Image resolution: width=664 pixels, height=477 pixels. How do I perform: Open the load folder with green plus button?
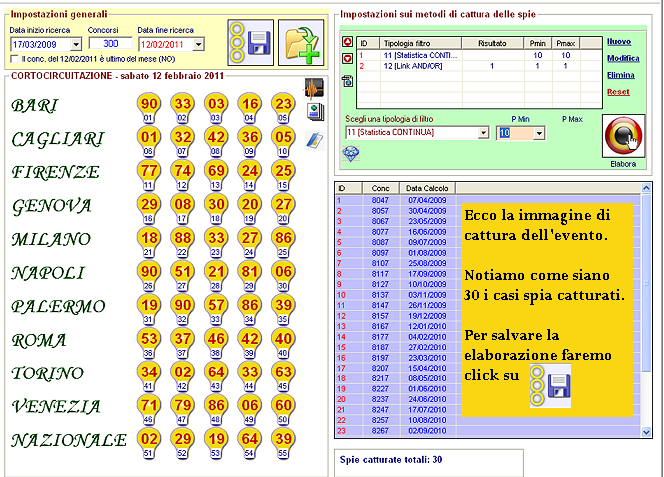pyautogui.click(x=301, y=42)
